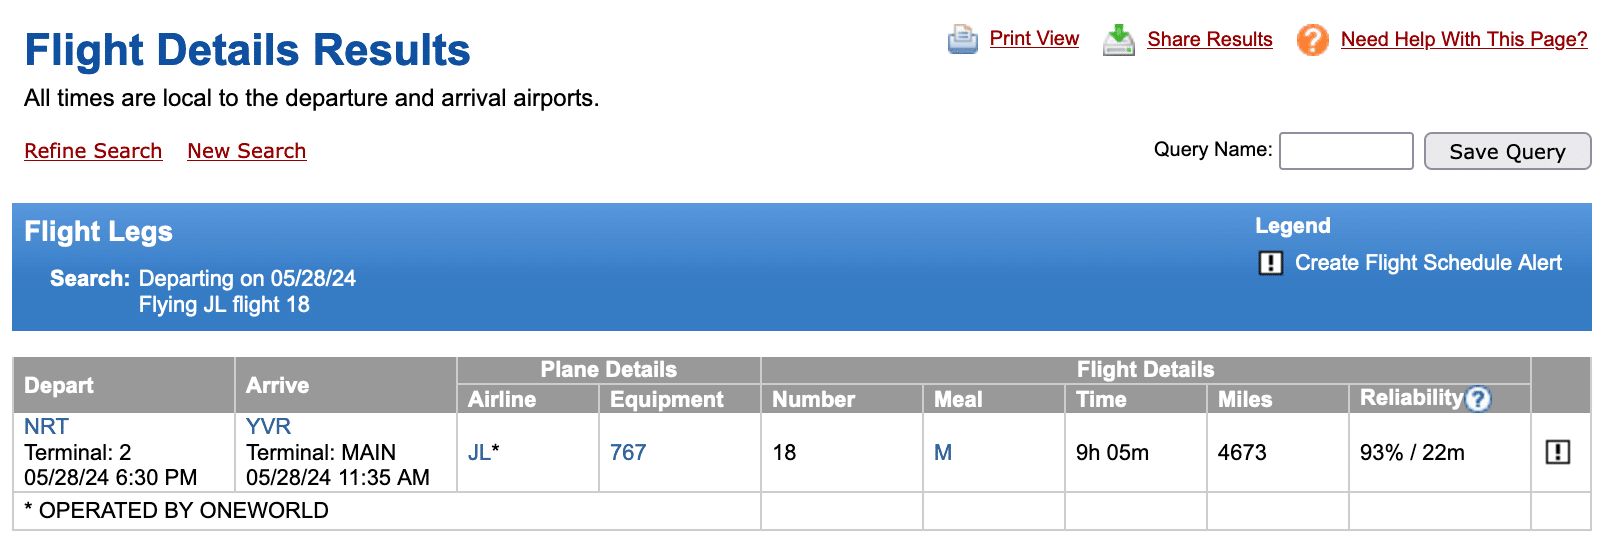Viewport: 1601px width, 543px height.
Task: Click the M meal code link
Action: point(942,452)
